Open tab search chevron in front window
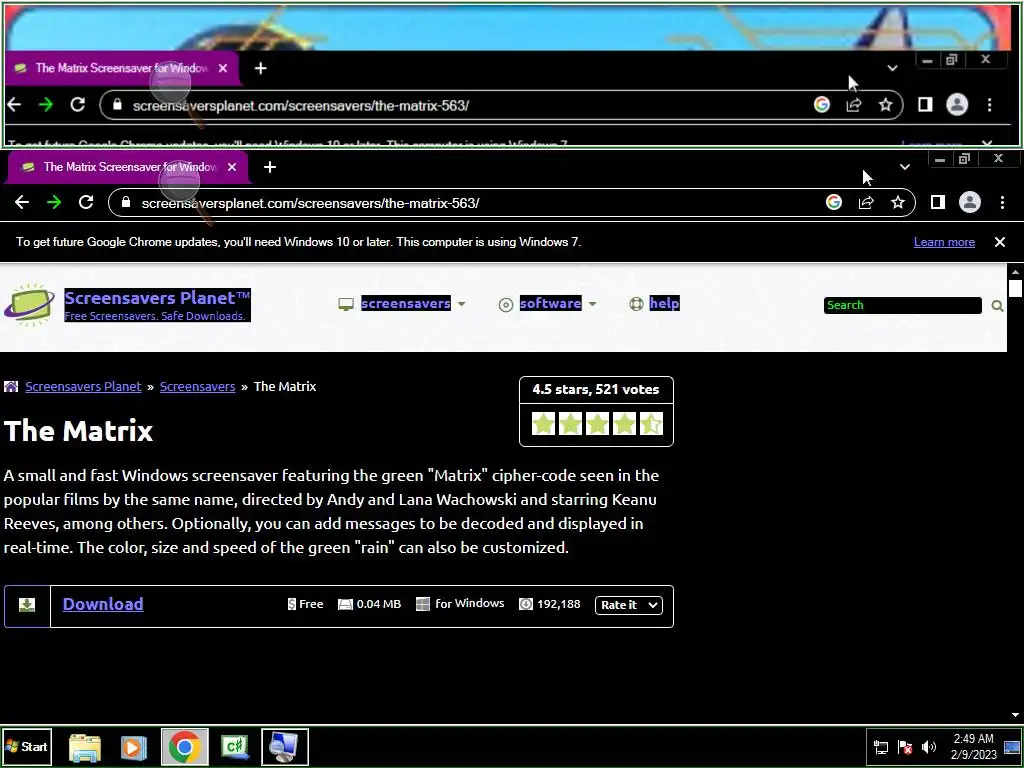This screenshot has width=1024, height=768. point(904,167)
